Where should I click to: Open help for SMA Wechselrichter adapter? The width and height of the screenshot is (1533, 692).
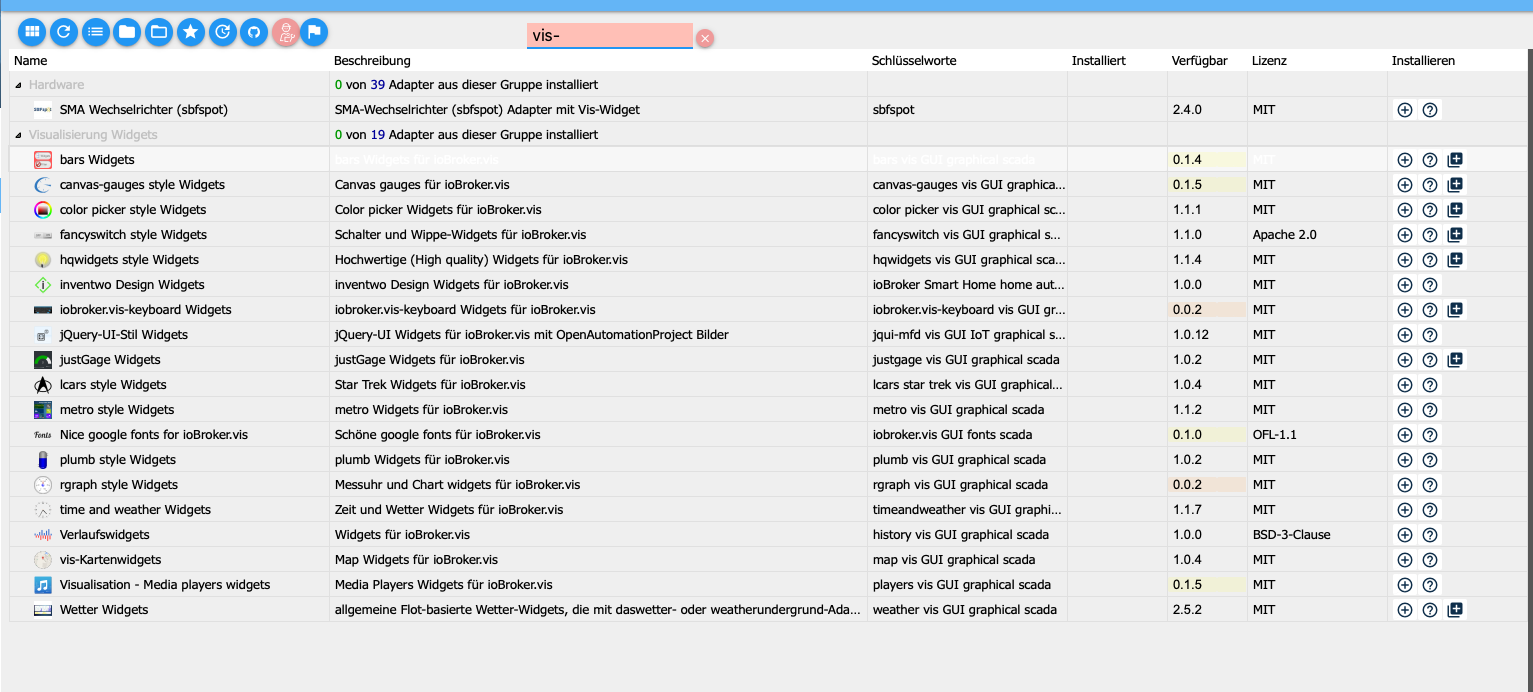click(x=1430, y=110)
